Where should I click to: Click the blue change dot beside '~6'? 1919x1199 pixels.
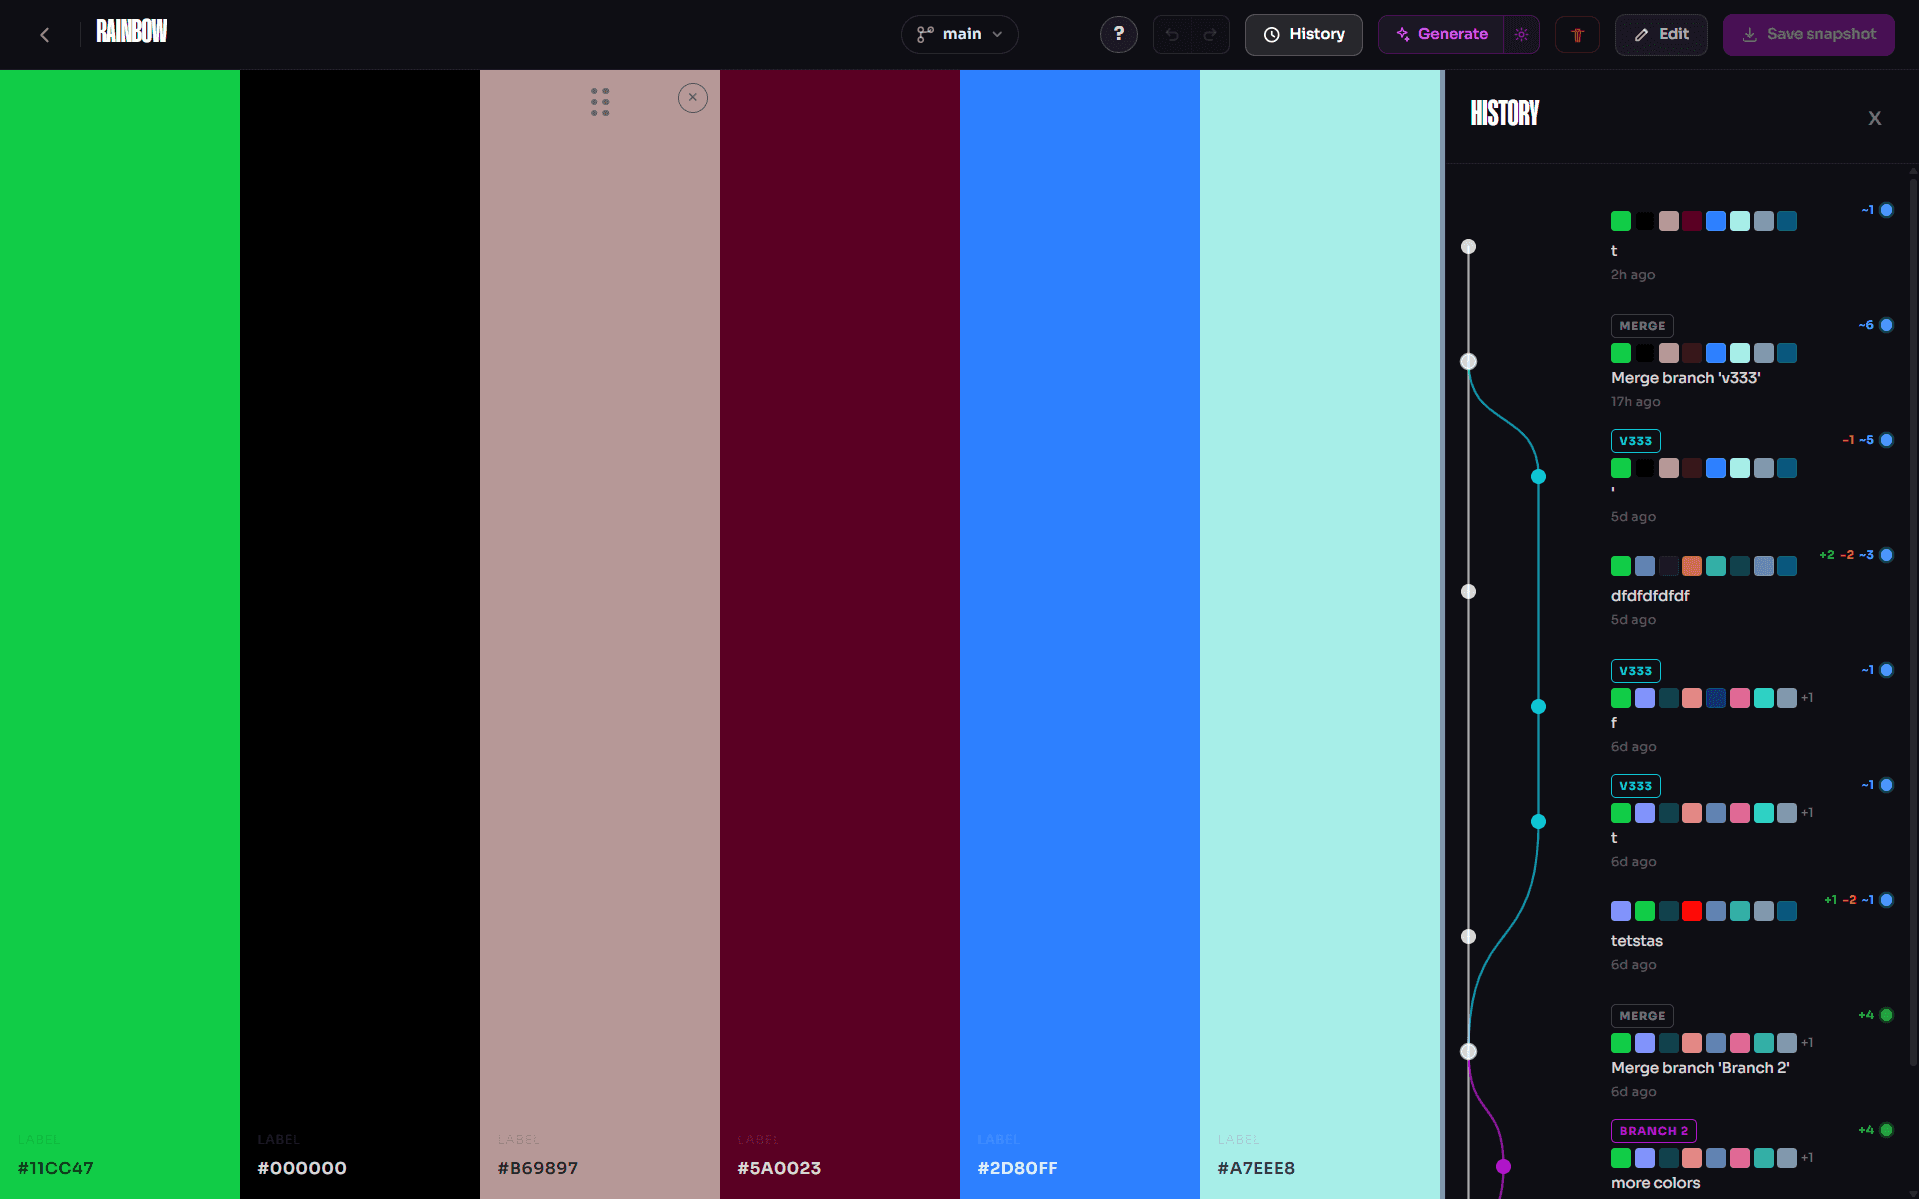click(1886, 325)
